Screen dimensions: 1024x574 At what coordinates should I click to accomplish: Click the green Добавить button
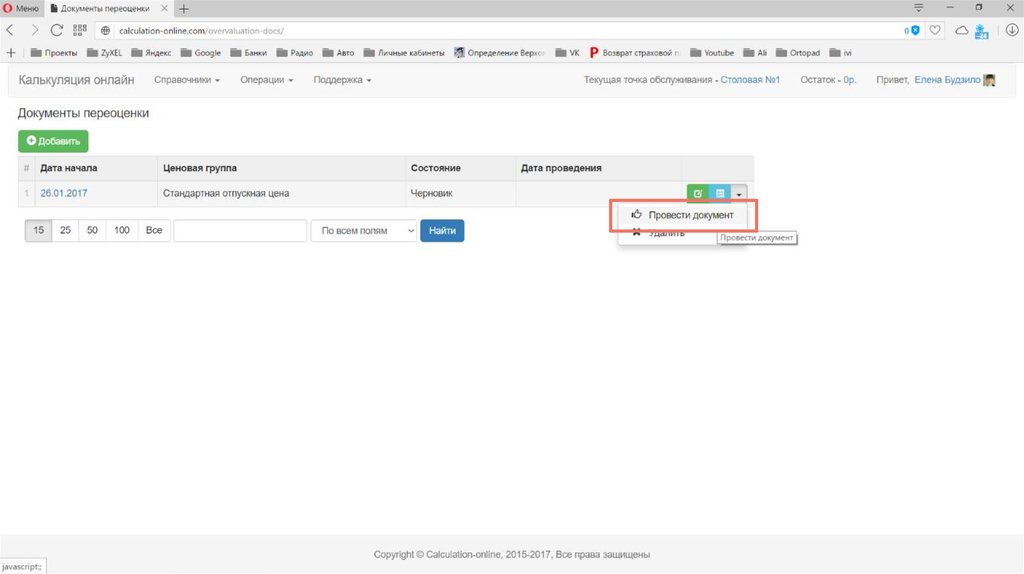[x=53, y=142]
